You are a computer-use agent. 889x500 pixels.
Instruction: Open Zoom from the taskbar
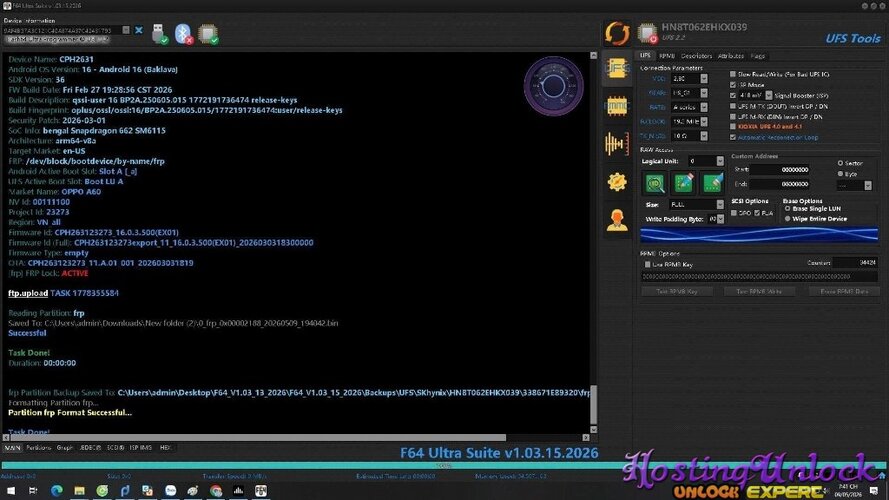(171, 491)
